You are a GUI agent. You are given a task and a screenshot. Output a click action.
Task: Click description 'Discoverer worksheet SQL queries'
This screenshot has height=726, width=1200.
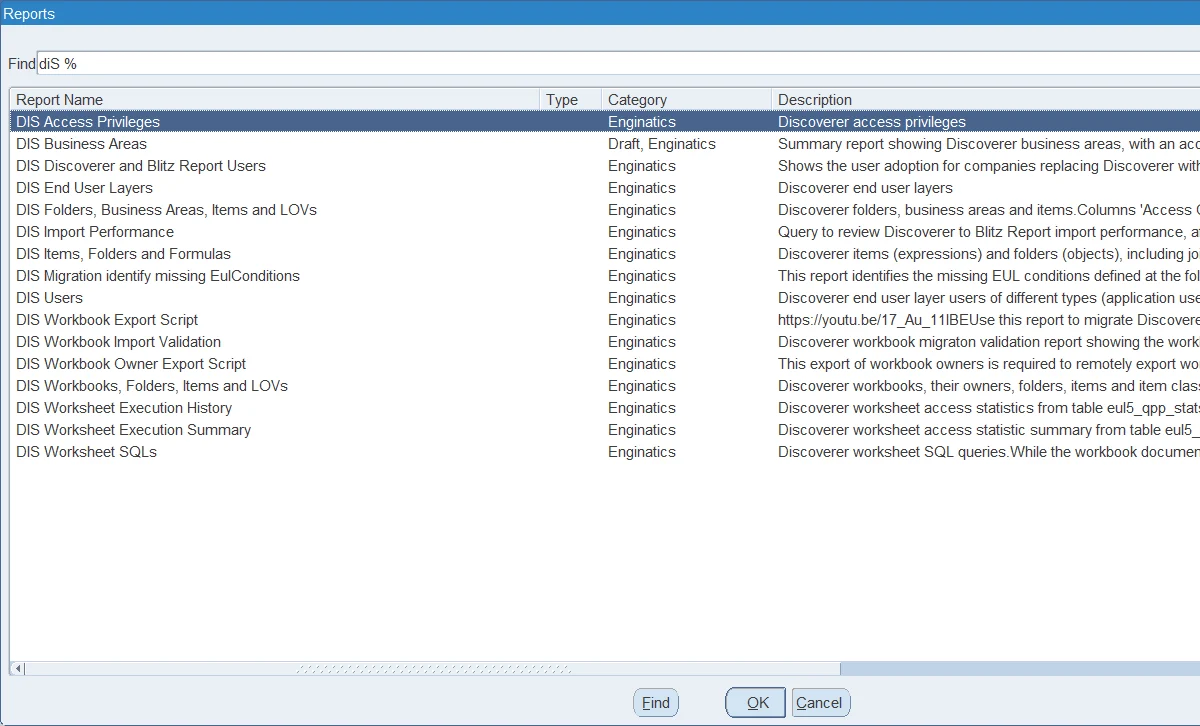coord(989,452)
